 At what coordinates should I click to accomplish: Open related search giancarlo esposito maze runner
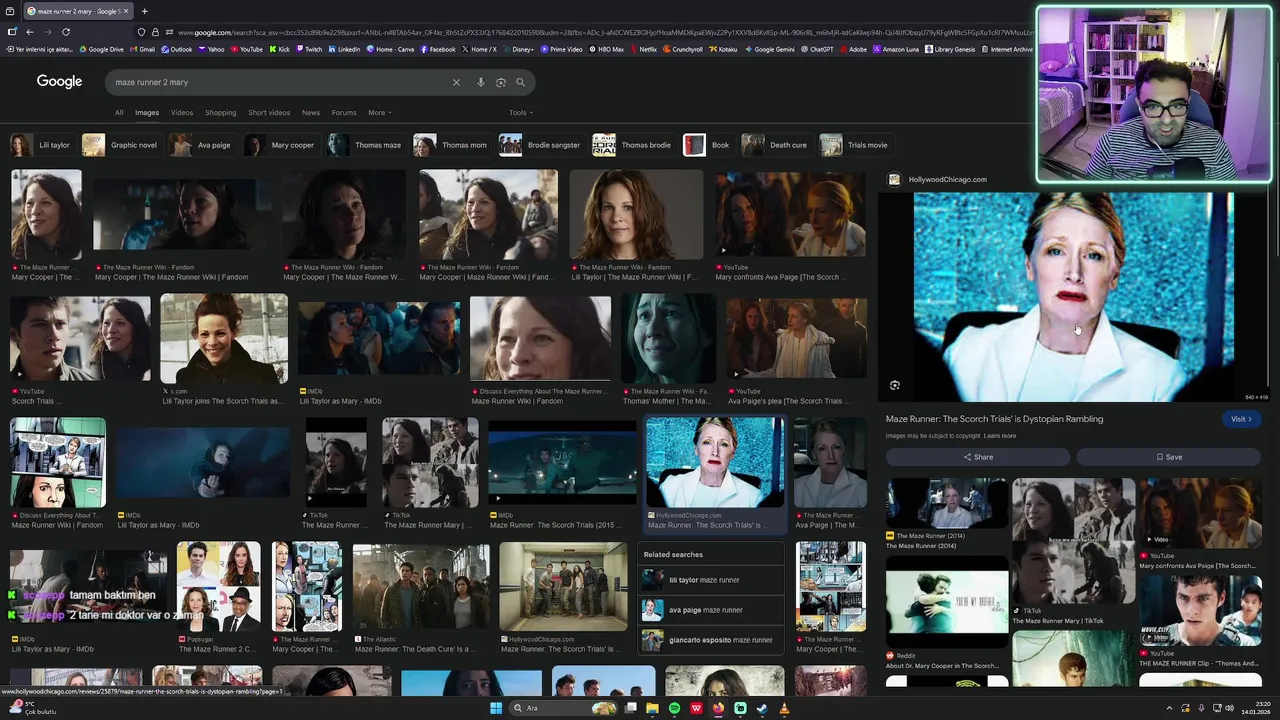[x=713, y=640]
